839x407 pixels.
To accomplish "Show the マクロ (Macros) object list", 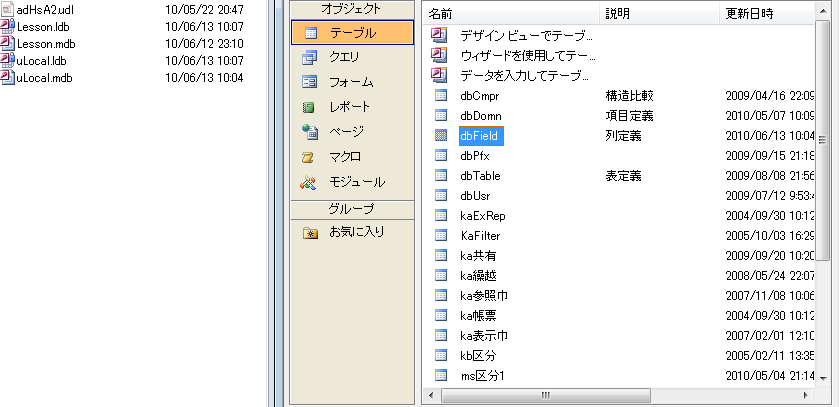I will coord(345,157).
